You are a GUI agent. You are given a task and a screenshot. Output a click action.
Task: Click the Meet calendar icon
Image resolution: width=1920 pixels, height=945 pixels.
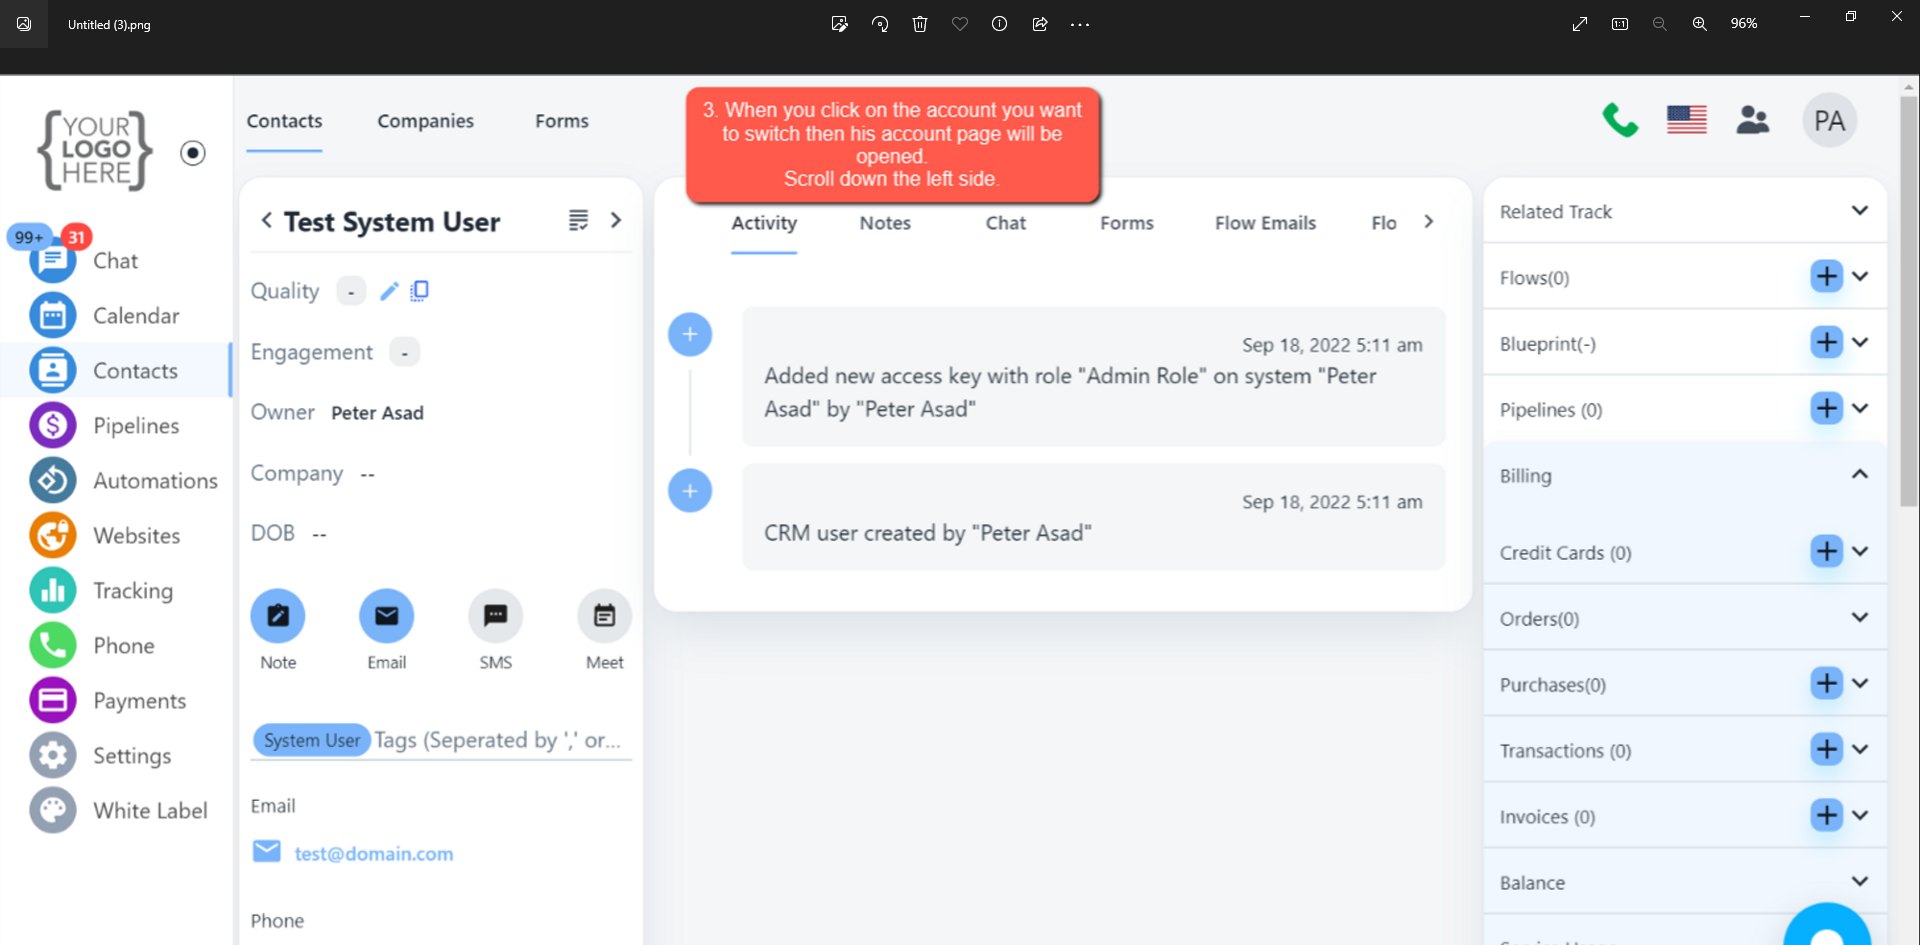(x=604, y=616)
